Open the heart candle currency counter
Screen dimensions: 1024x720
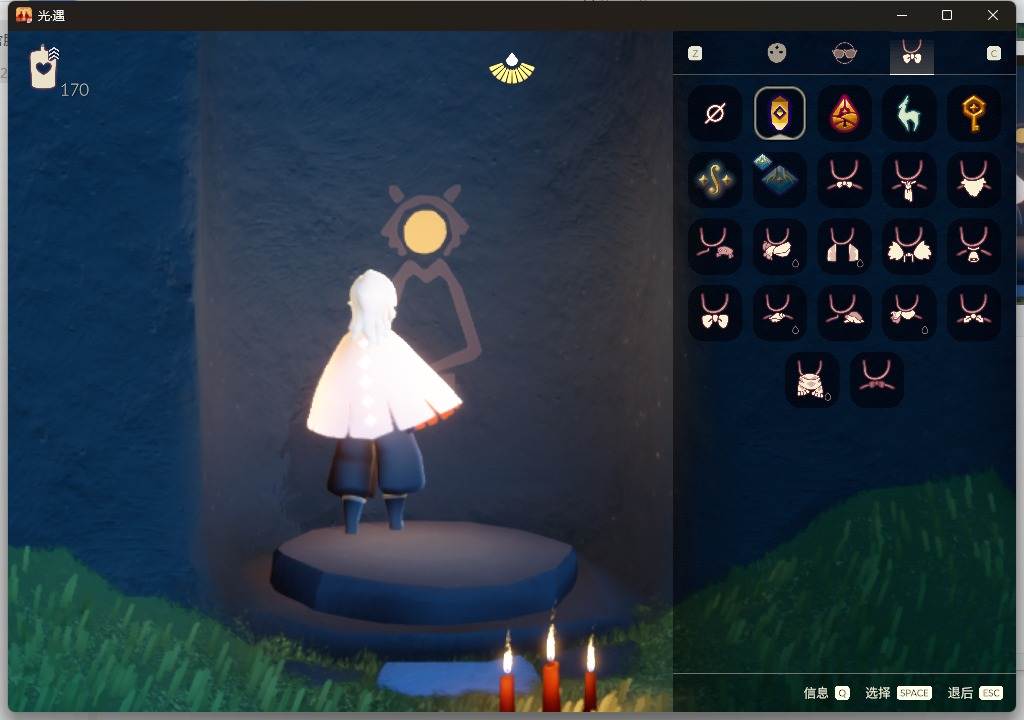click(x=59, y=70)
